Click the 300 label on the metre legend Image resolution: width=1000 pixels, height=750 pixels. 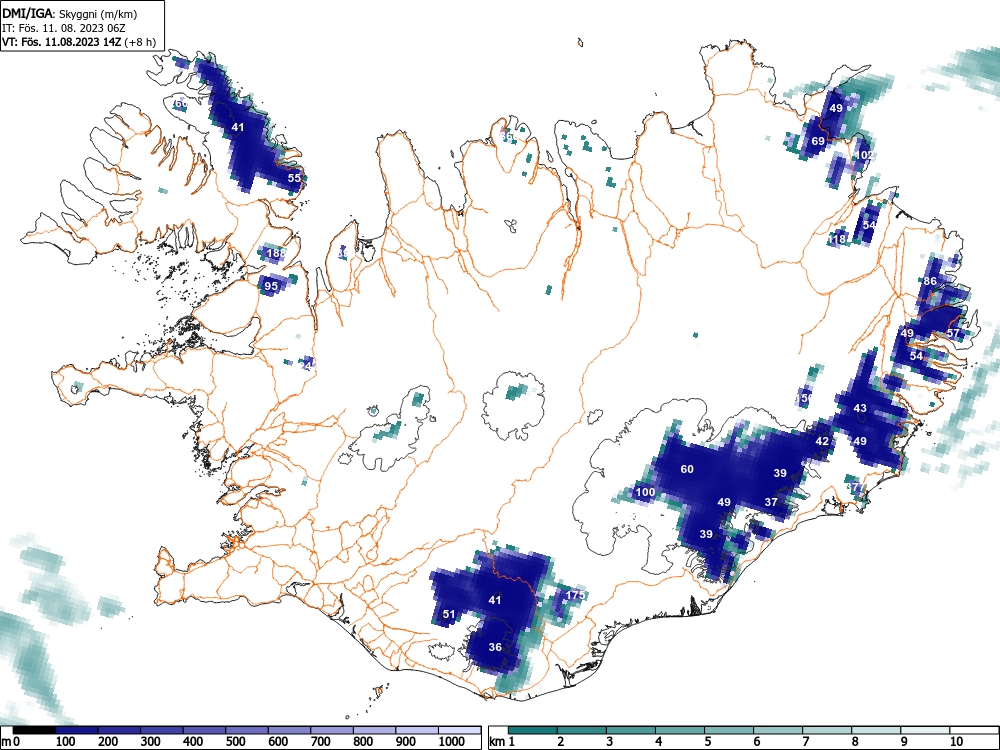pos(151,741)
